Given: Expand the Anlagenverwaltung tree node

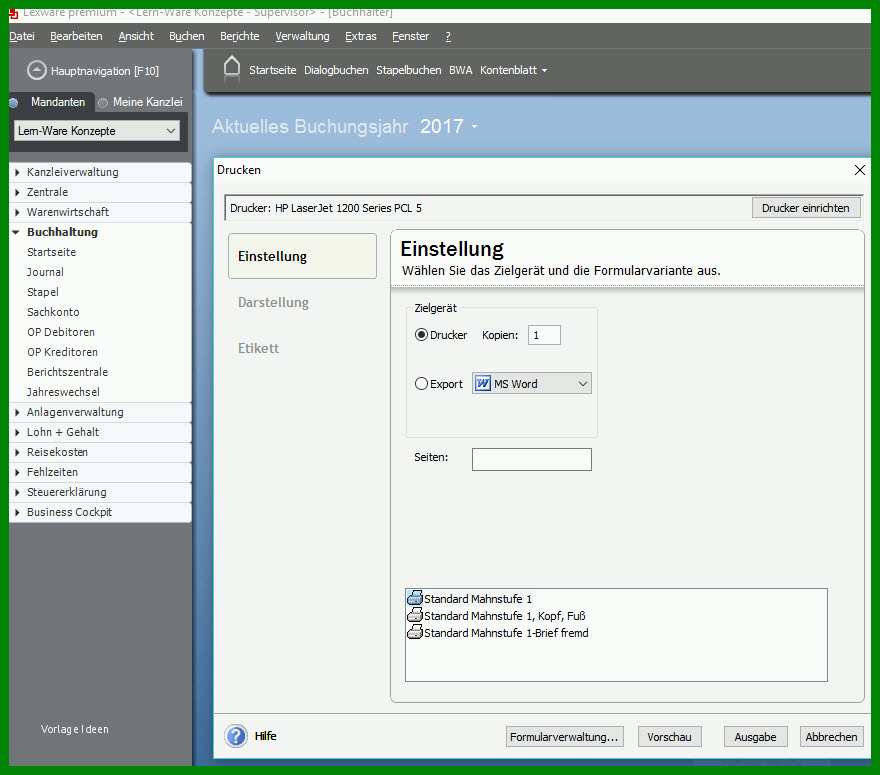Looking at the screenshot, I should (x=17, y=412).
